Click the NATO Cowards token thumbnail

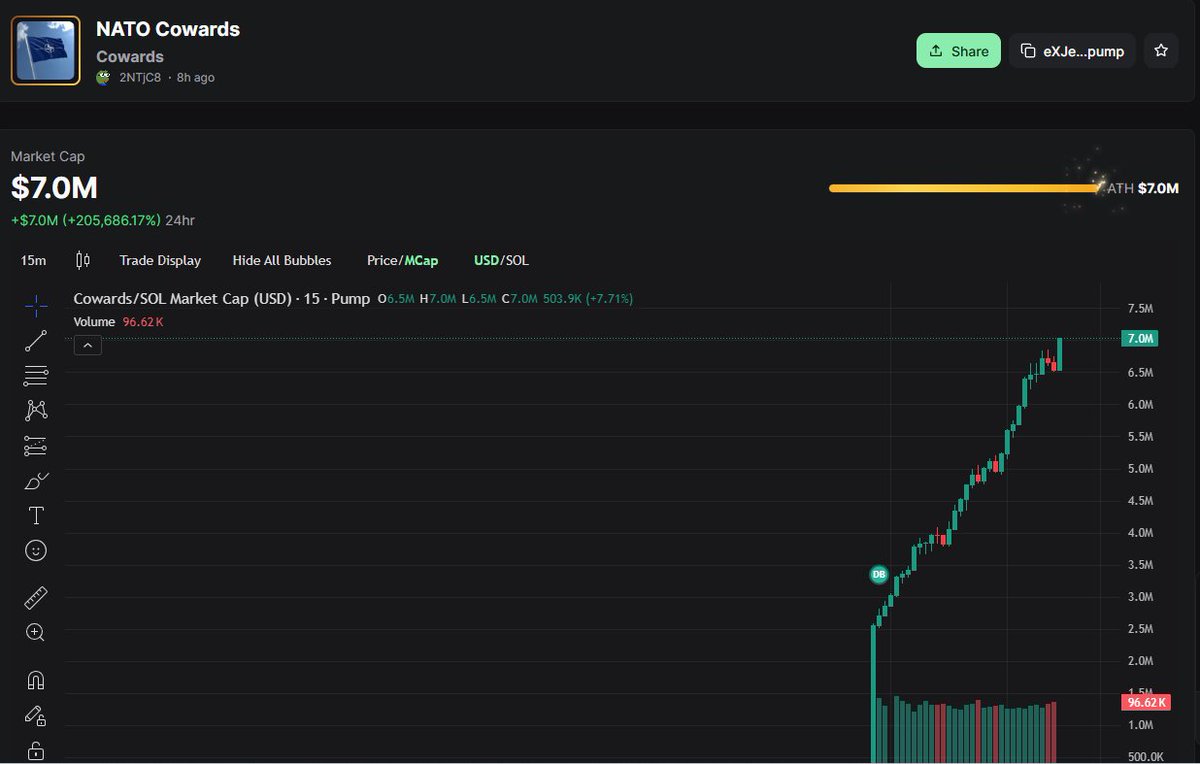pyautogui.click(x=45, y=51)
